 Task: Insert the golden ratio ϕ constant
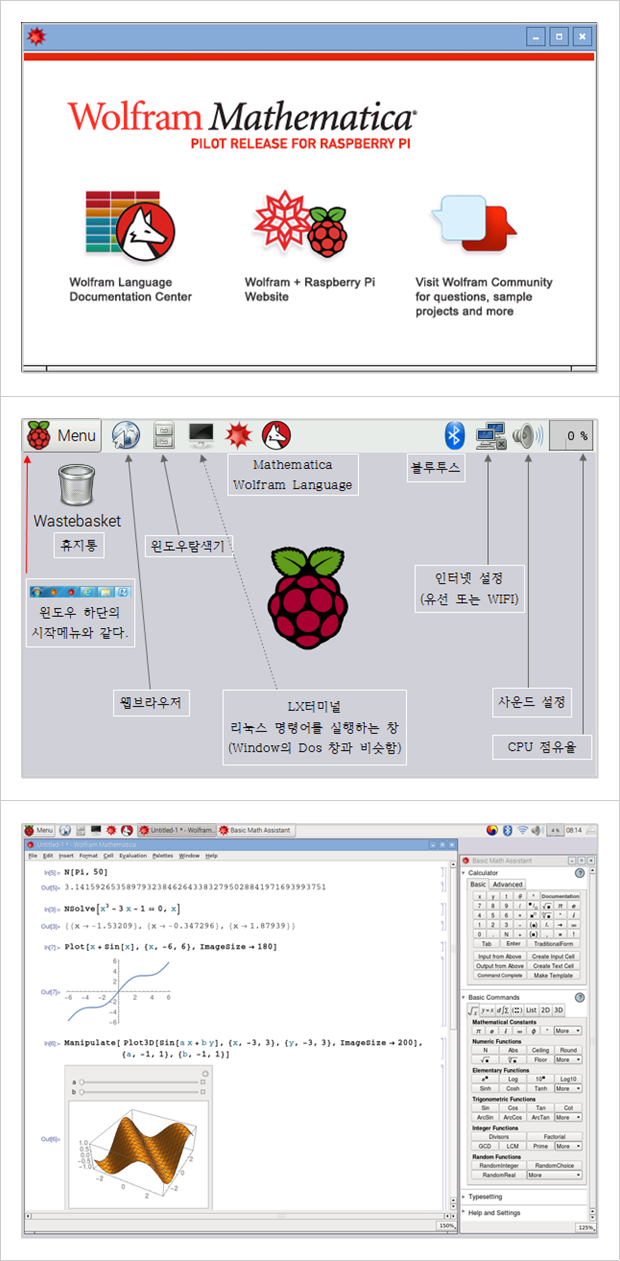click(x=533, y=1031)
